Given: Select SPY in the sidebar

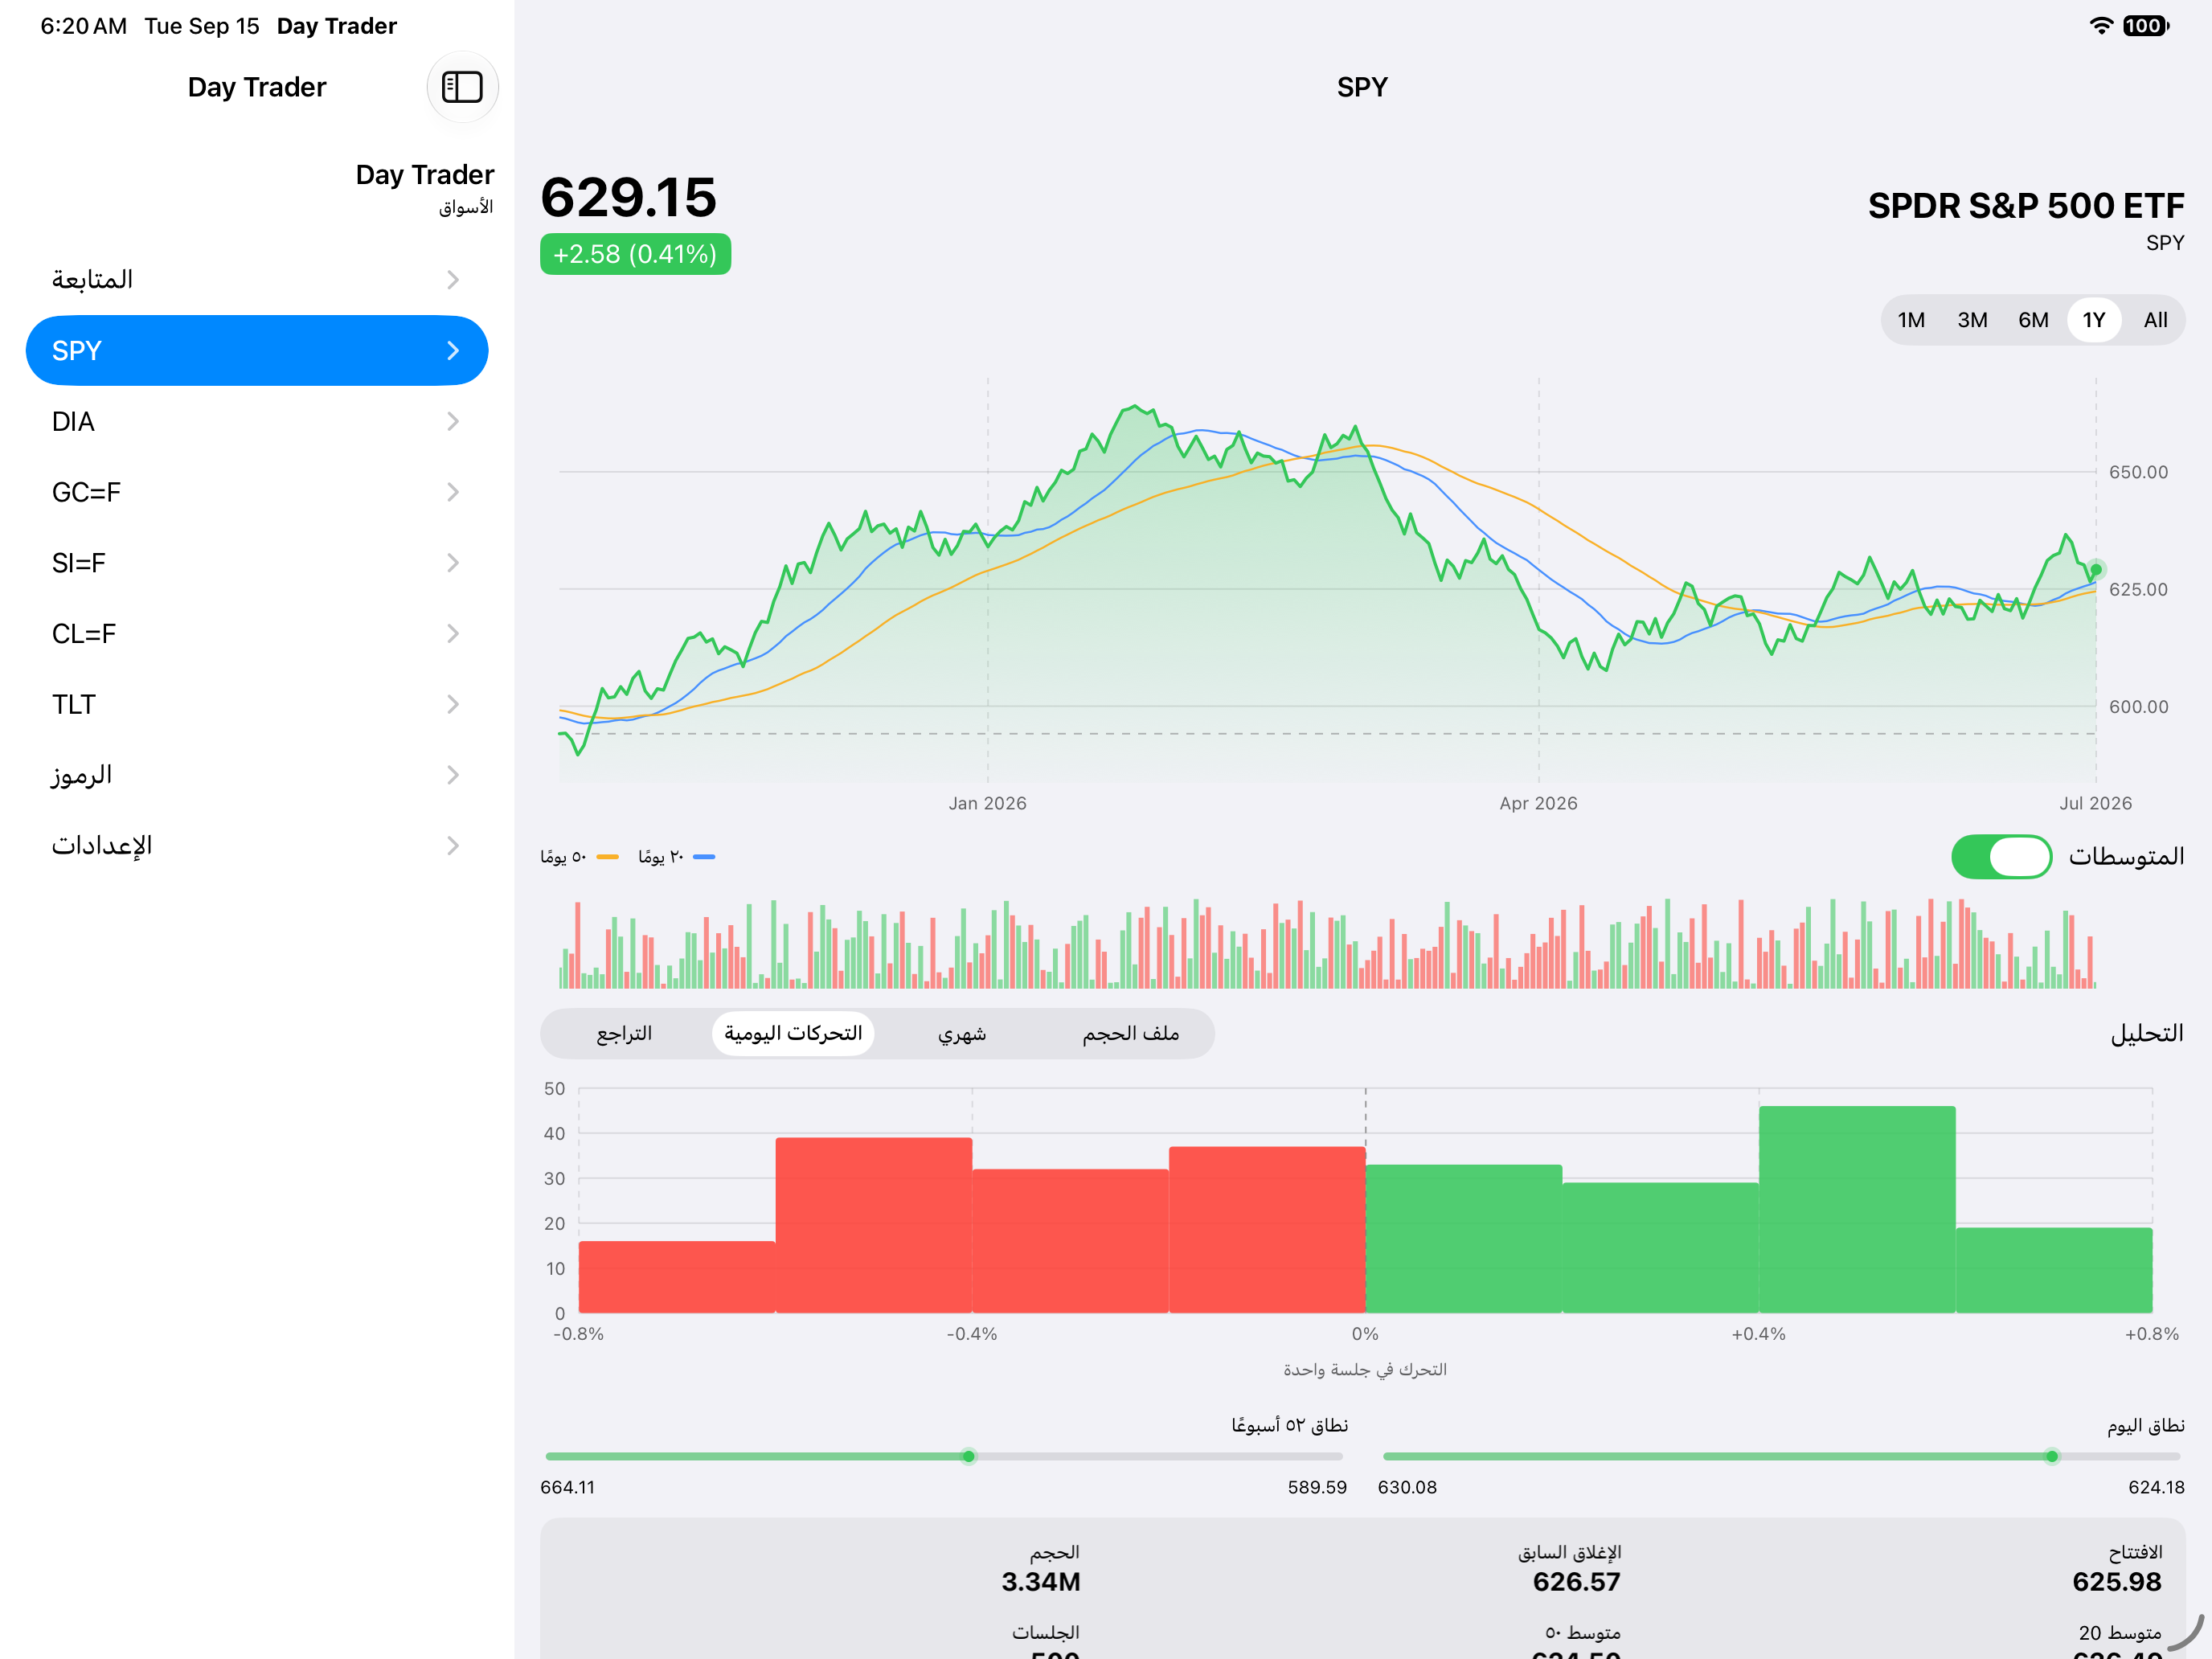Looking at the screenshot, I should point(257,351).
